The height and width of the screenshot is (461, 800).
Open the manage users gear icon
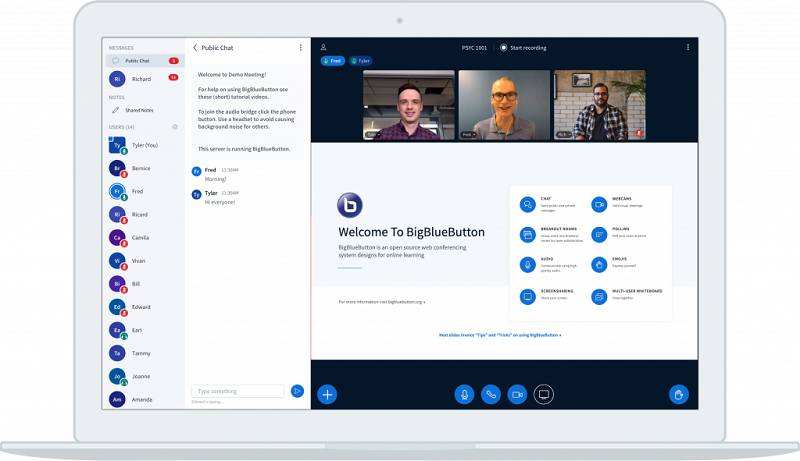(175, 127)
